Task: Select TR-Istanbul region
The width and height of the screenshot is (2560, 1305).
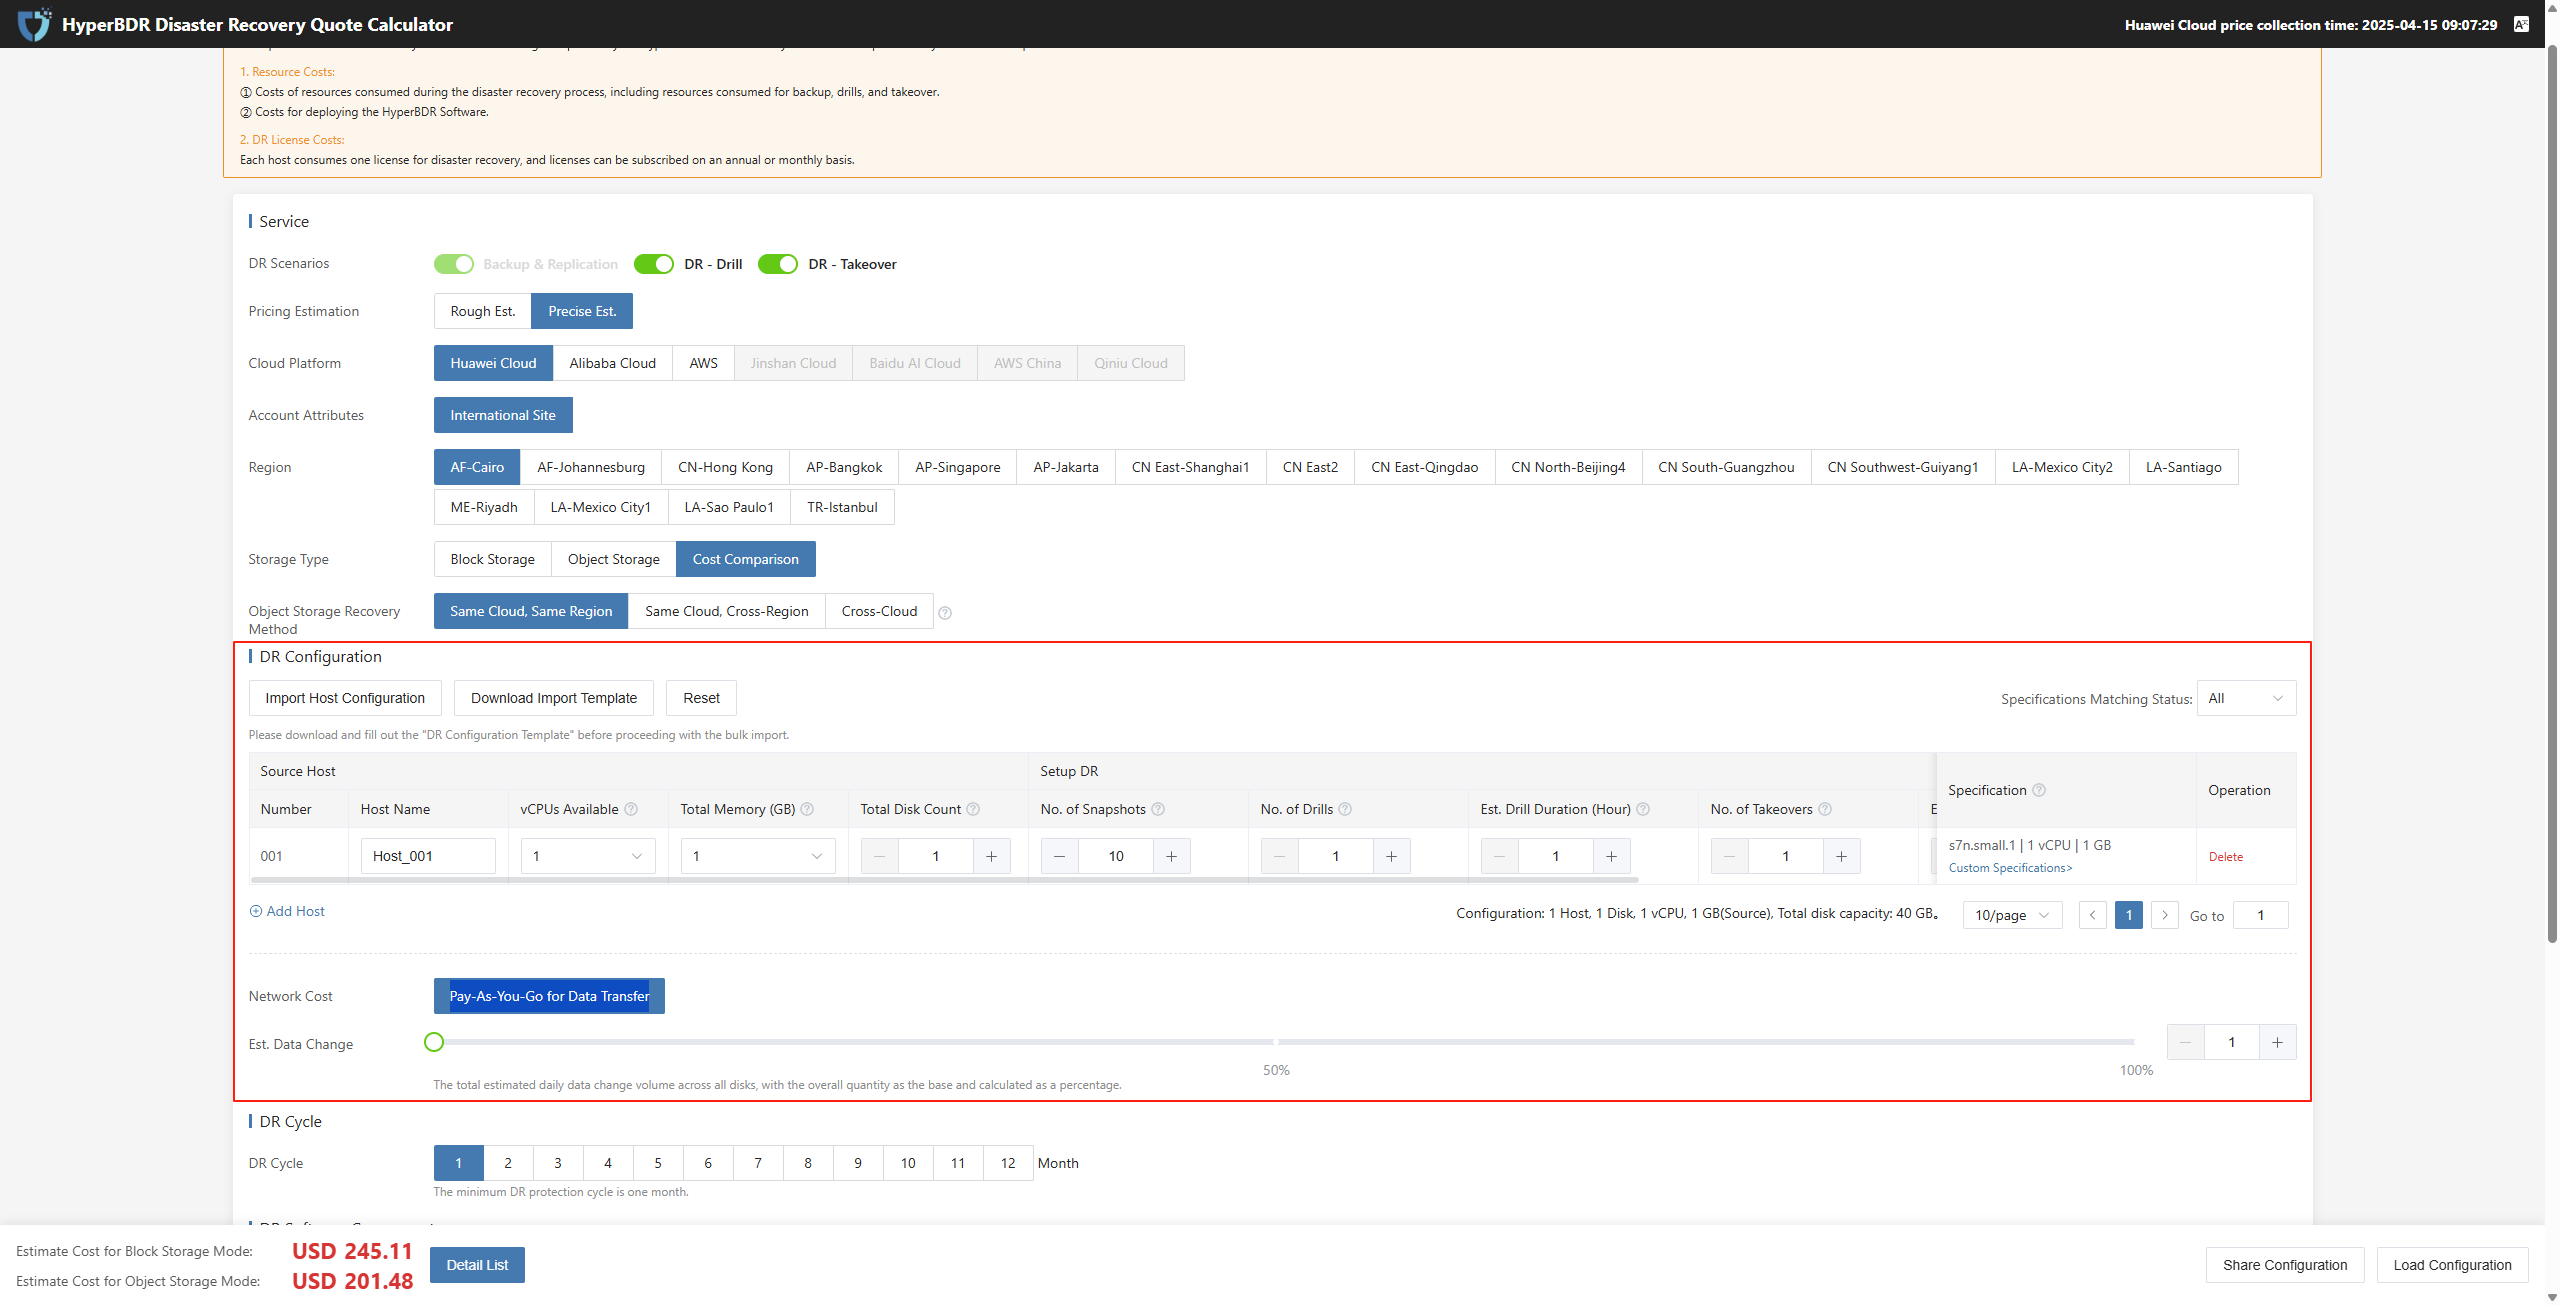Action: click(x=842, y=507)
